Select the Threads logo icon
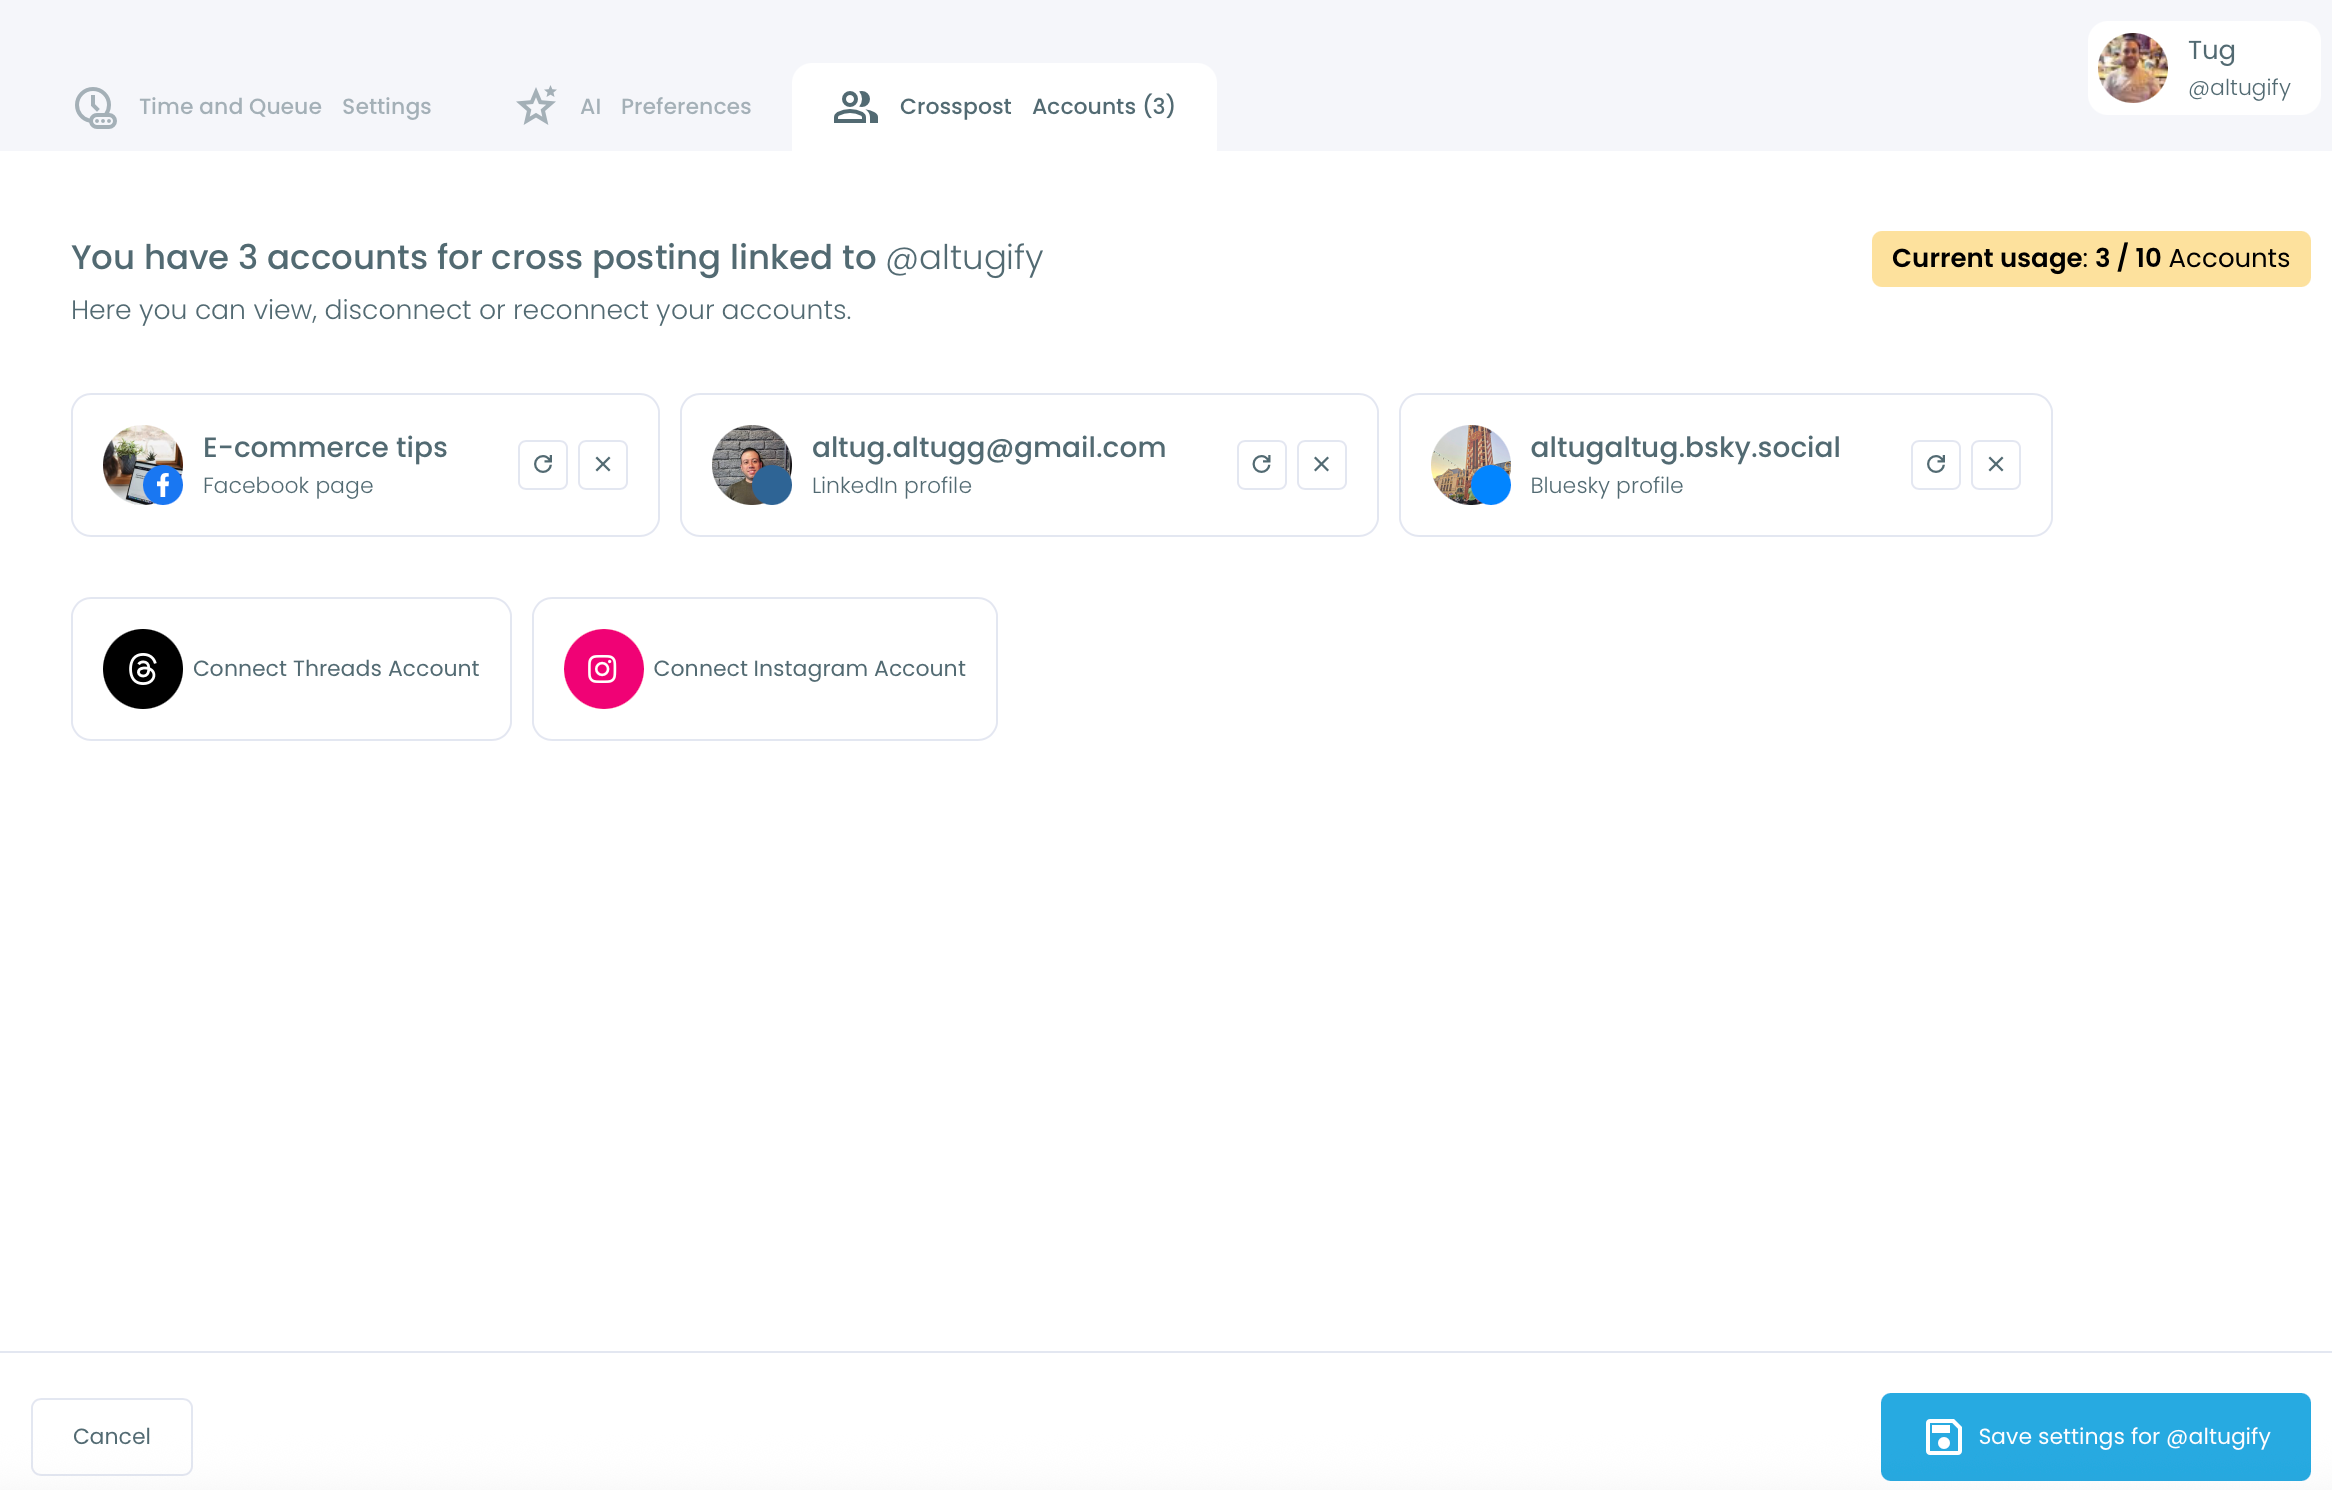 [142, 668]
